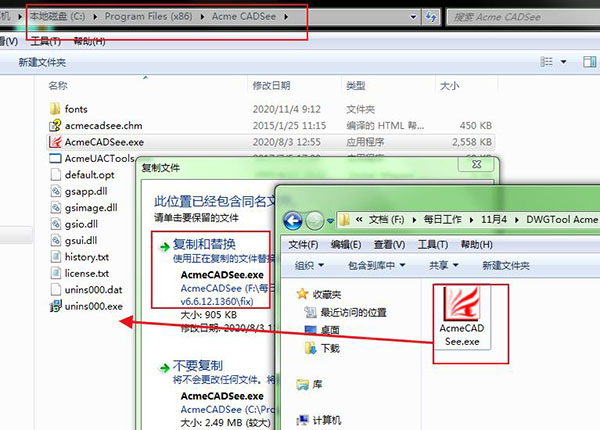Choose 不要复制 in the copy dialog
The width and height of the screenshot is (600, 430).
(197, 365)
